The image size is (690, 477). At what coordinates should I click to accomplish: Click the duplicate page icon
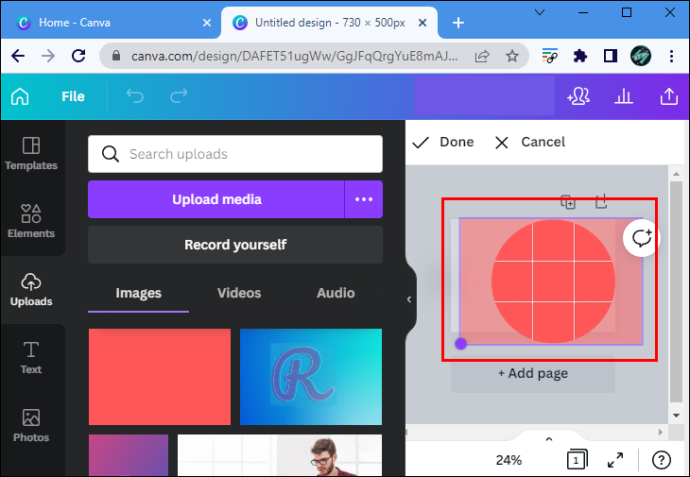tap(568, 202)
